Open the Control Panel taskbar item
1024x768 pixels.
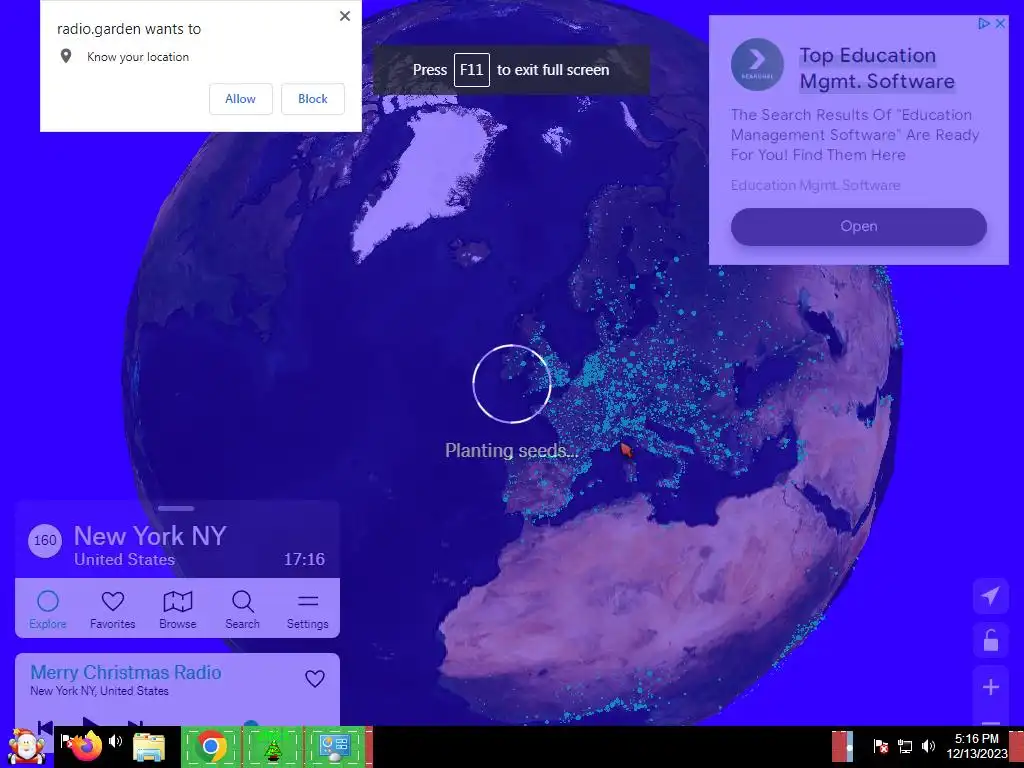(x=334, y=747)
